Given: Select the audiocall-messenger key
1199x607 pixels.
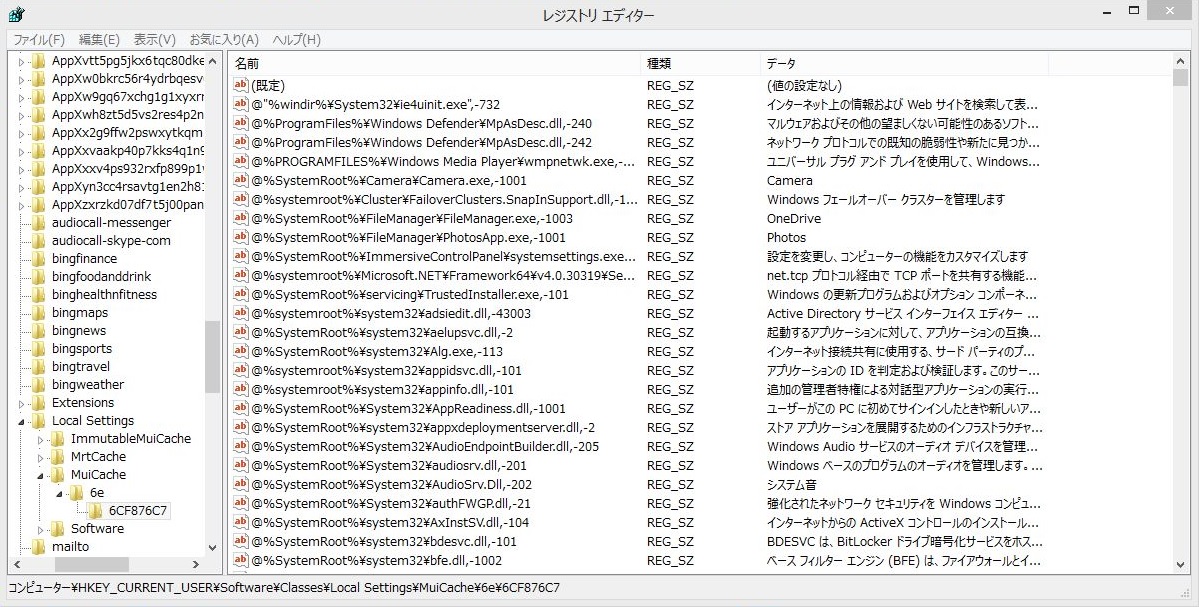Looking at the screenshot, I should click(x=112, y=222).
